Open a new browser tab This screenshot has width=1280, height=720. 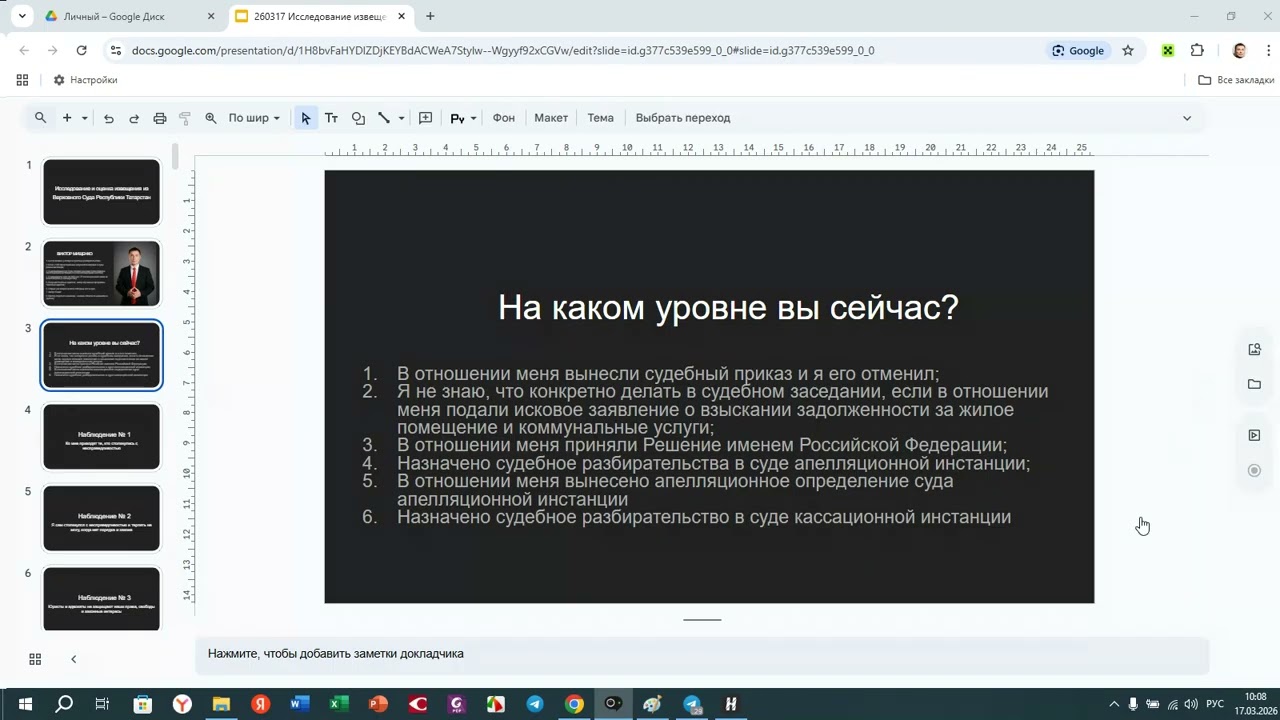point(430,17)
